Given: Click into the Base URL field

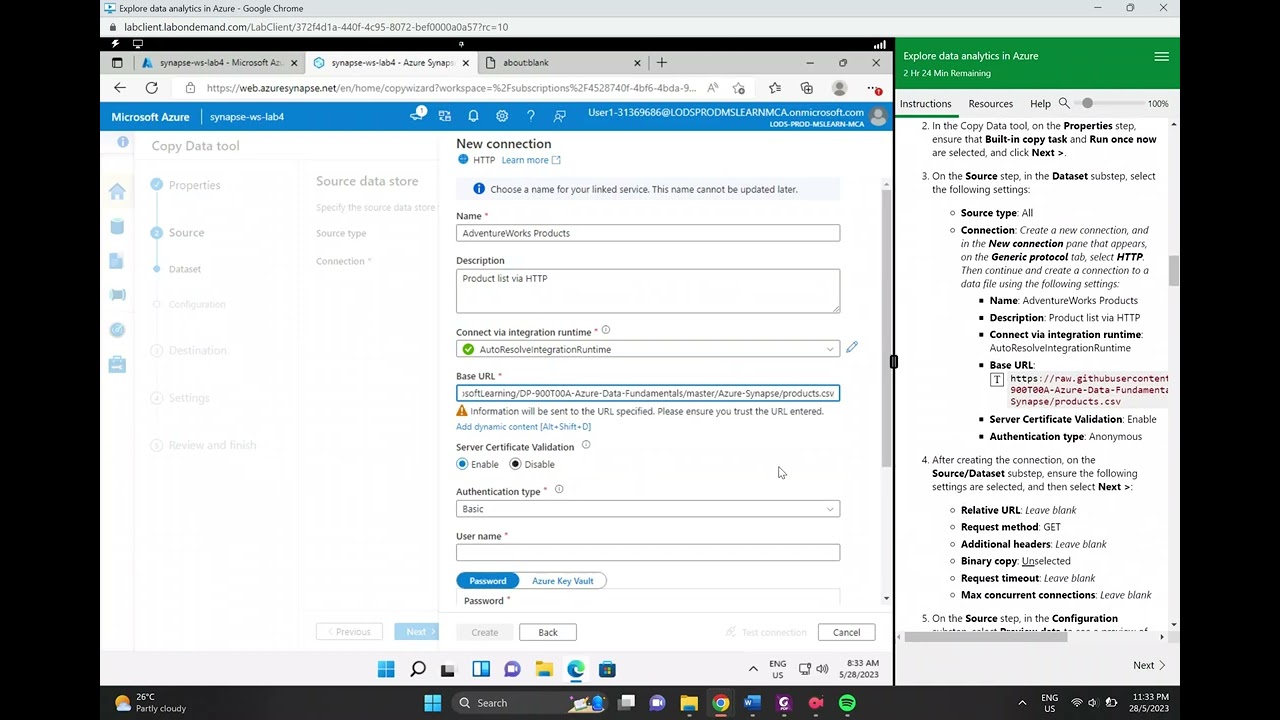Looking at the screenshot, I should click(x=648, y=393).
